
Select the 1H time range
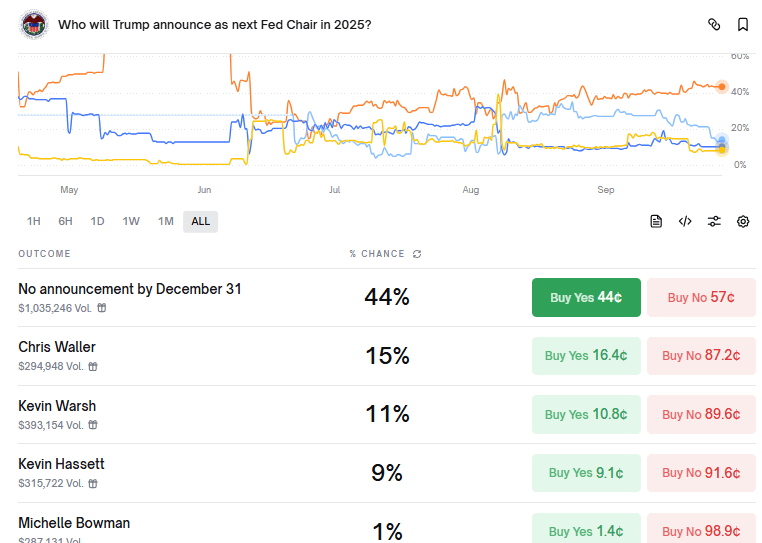coord(34,221)
